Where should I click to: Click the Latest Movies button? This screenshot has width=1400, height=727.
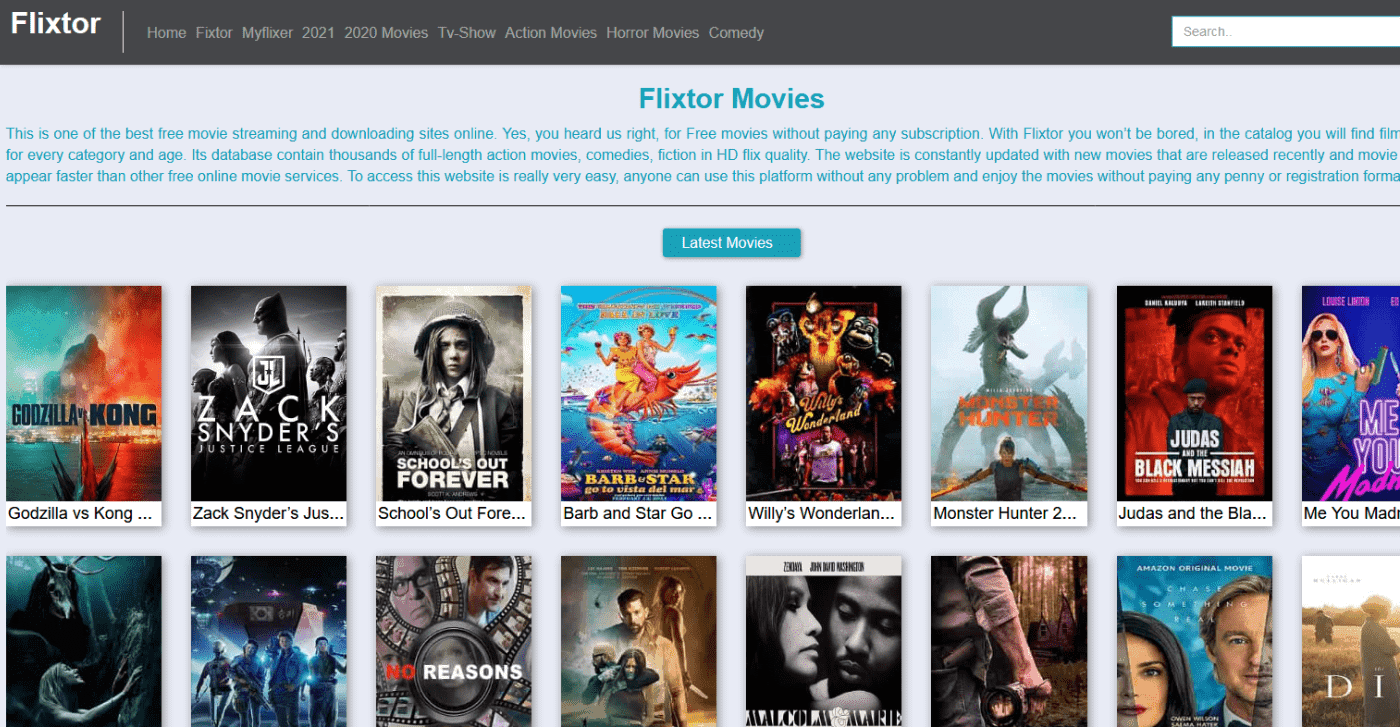(732, 243)
